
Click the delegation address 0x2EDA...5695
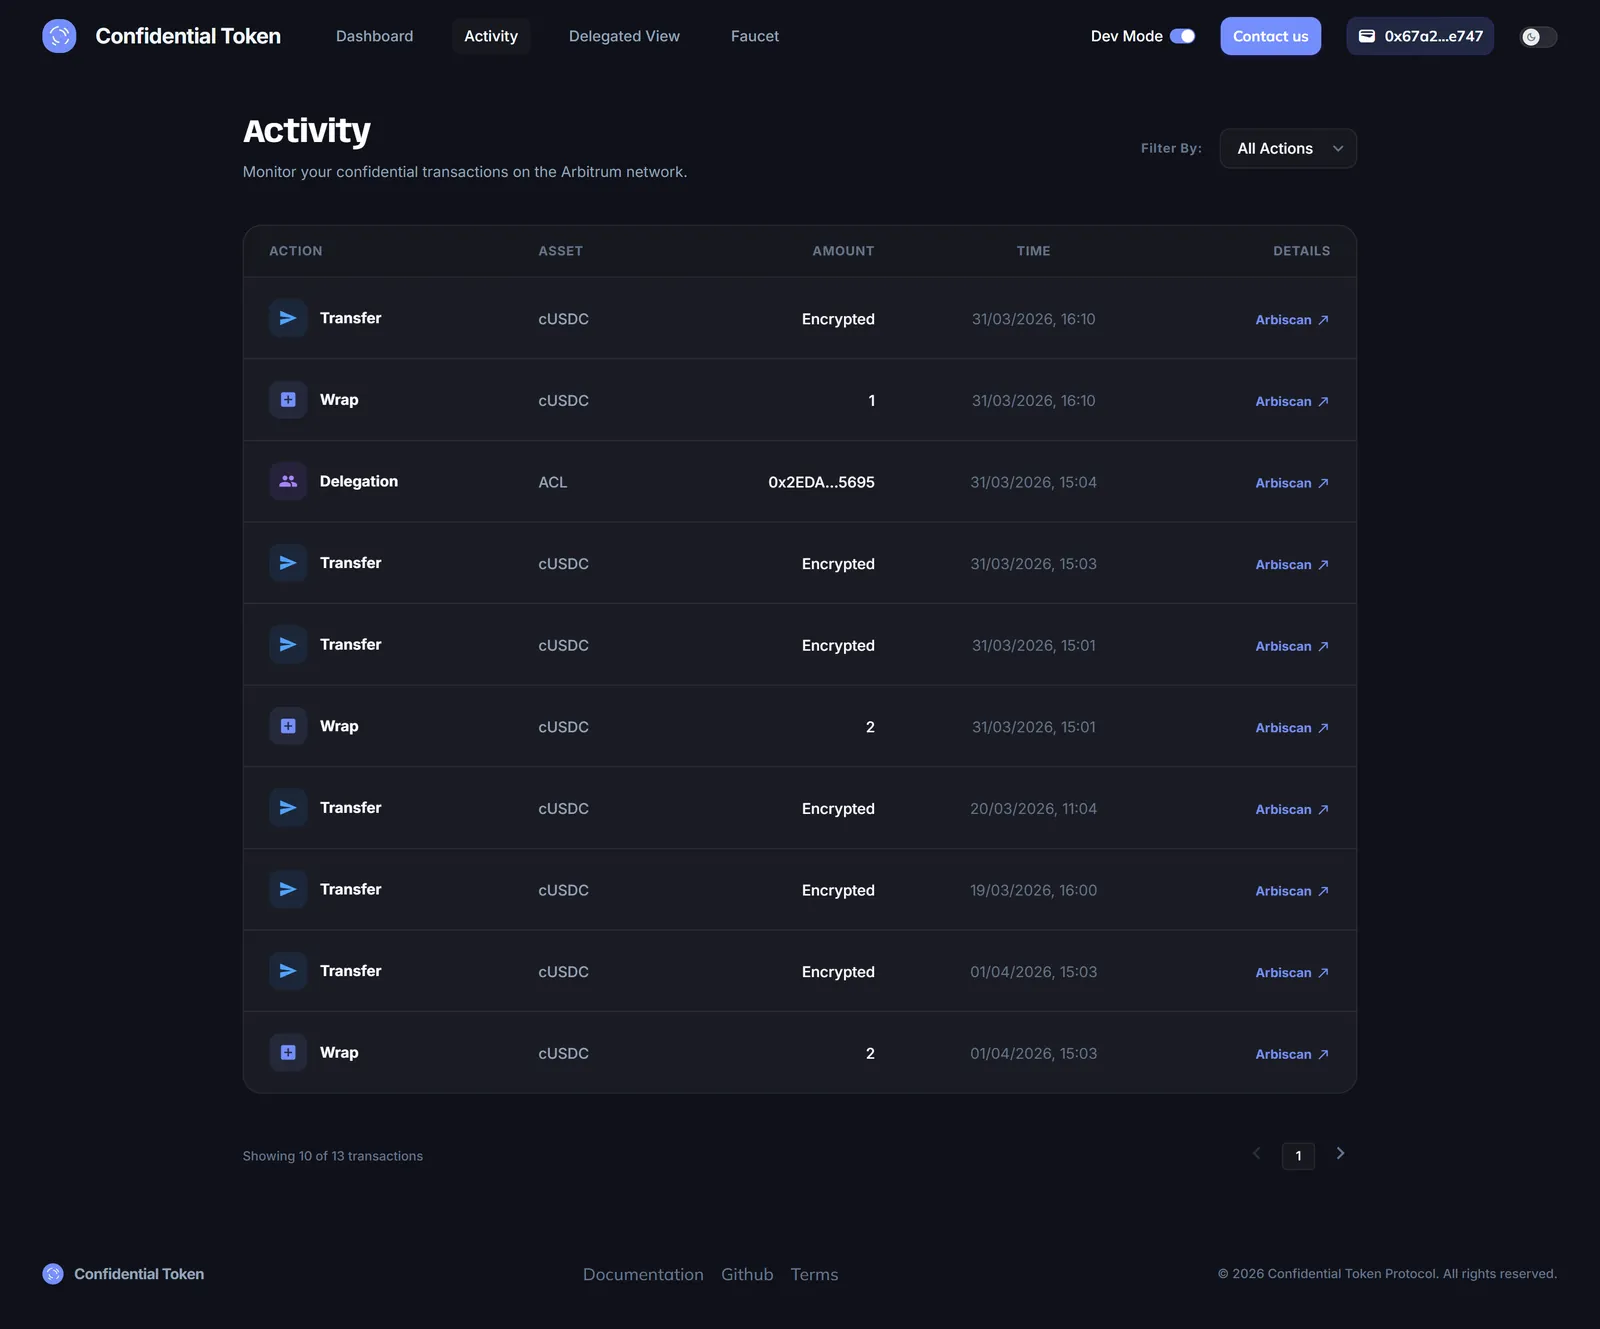(x=821, y=482)
